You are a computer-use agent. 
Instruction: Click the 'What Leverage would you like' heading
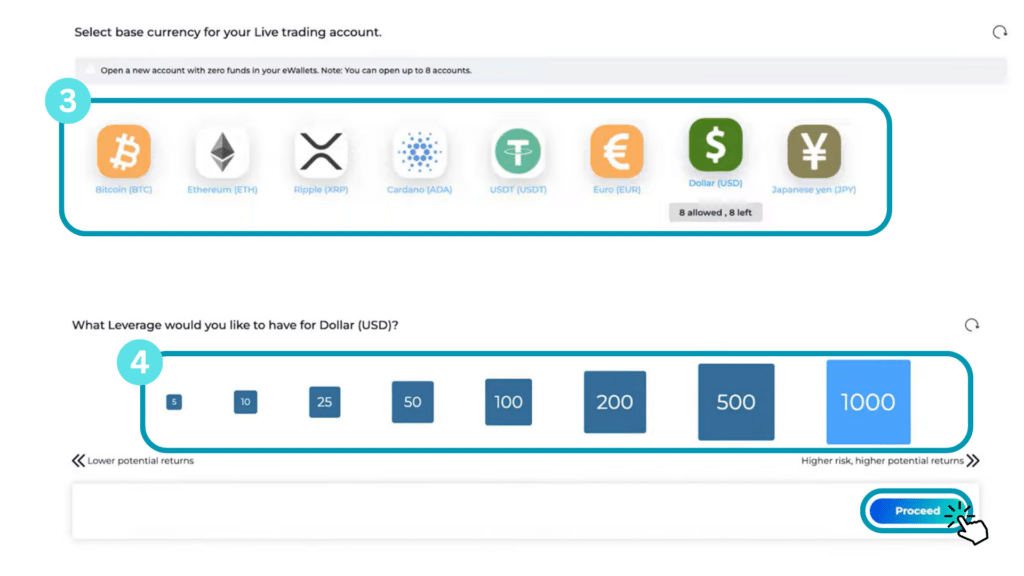(x=235, y=325)
